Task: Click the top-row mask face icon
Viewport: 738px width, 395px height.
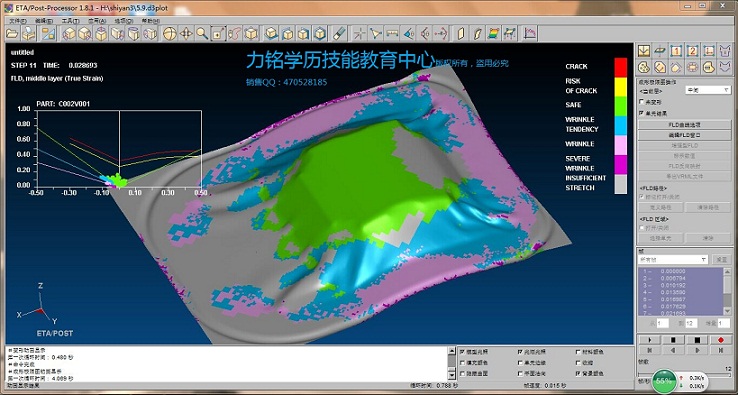Action: click(x=725, y=50)
